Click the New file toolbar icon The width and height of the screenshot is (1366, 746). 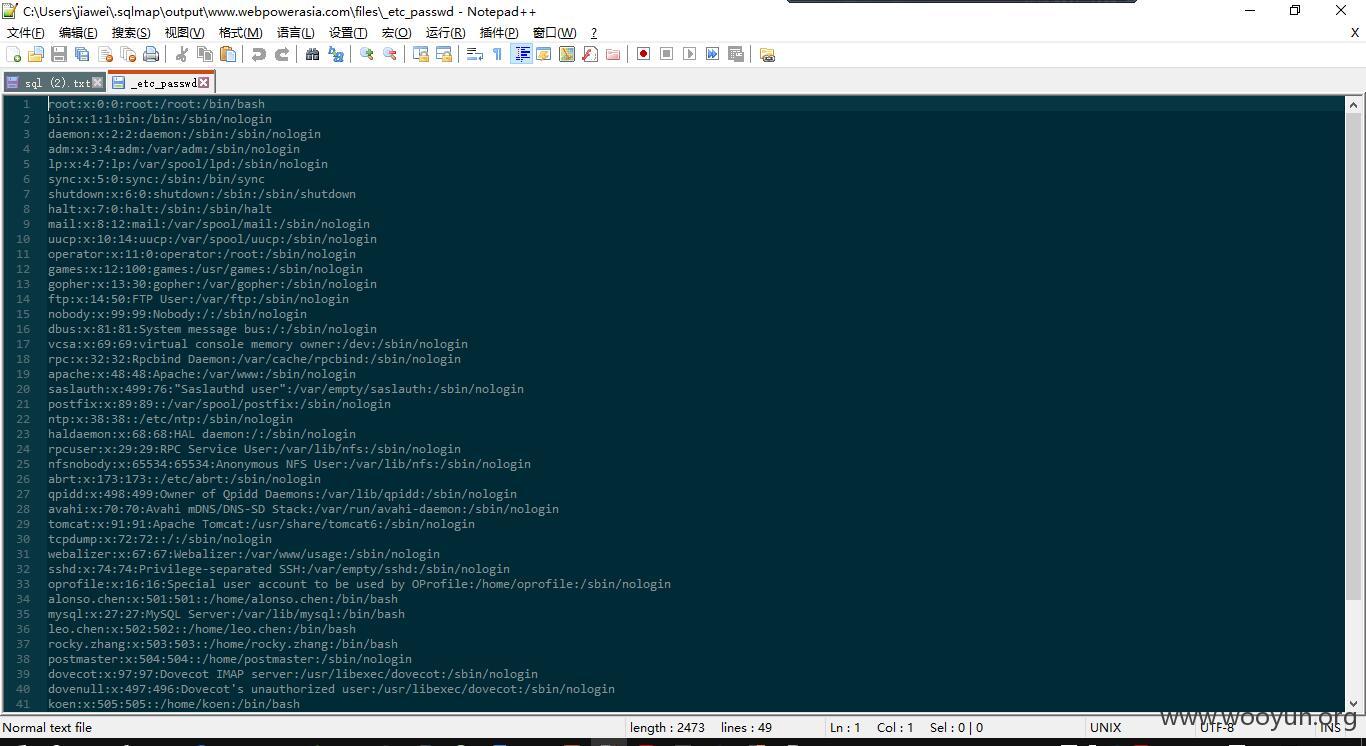[x=14, y=54]
